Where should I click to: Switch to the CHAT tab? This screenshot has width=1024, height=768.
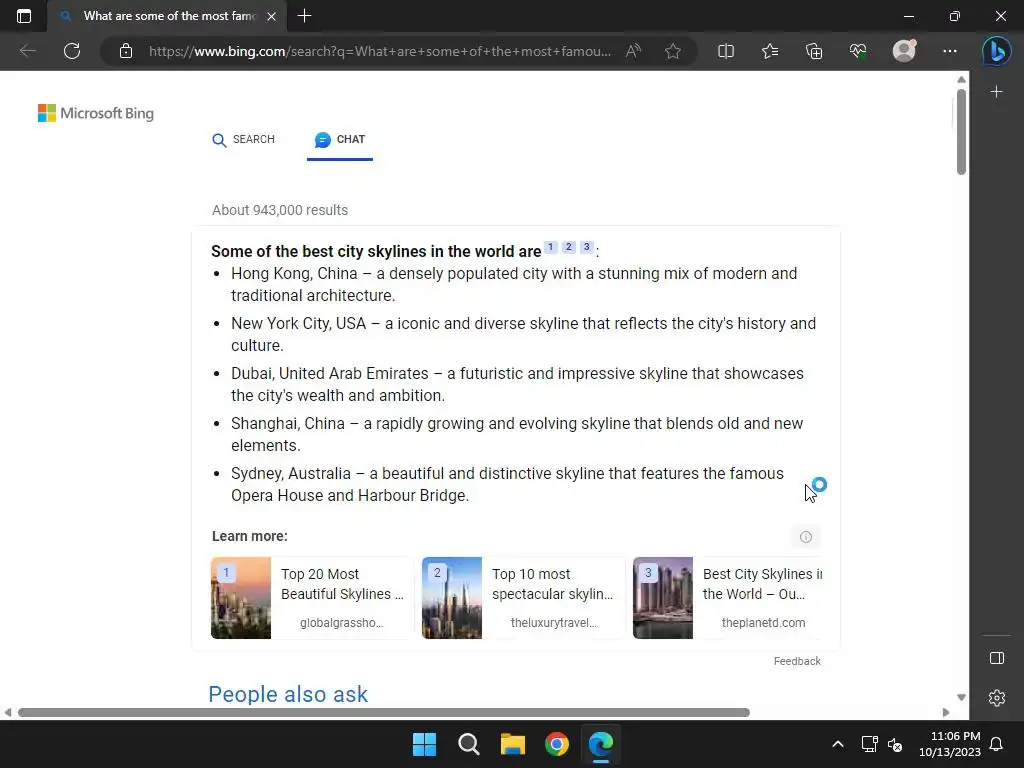pyautogui.click(x=340, y=140)
